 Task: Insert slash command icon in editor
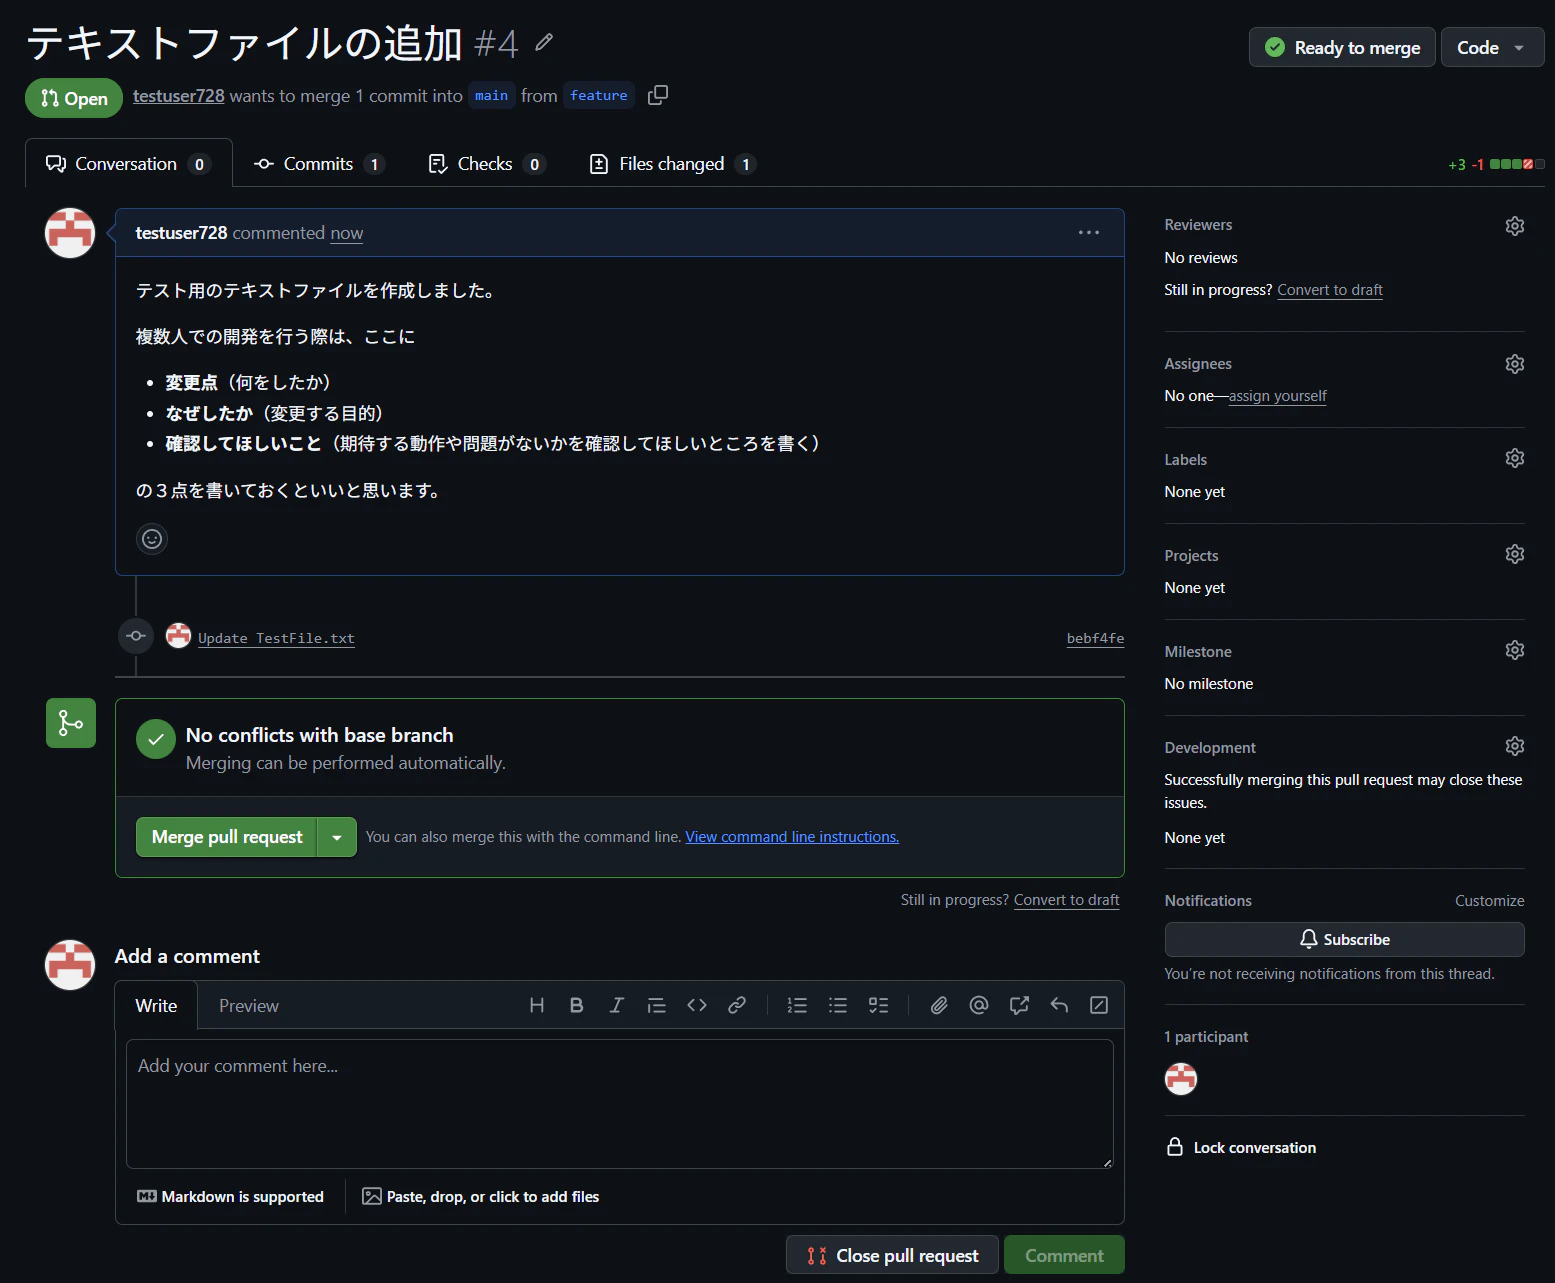(1099, 1005)
